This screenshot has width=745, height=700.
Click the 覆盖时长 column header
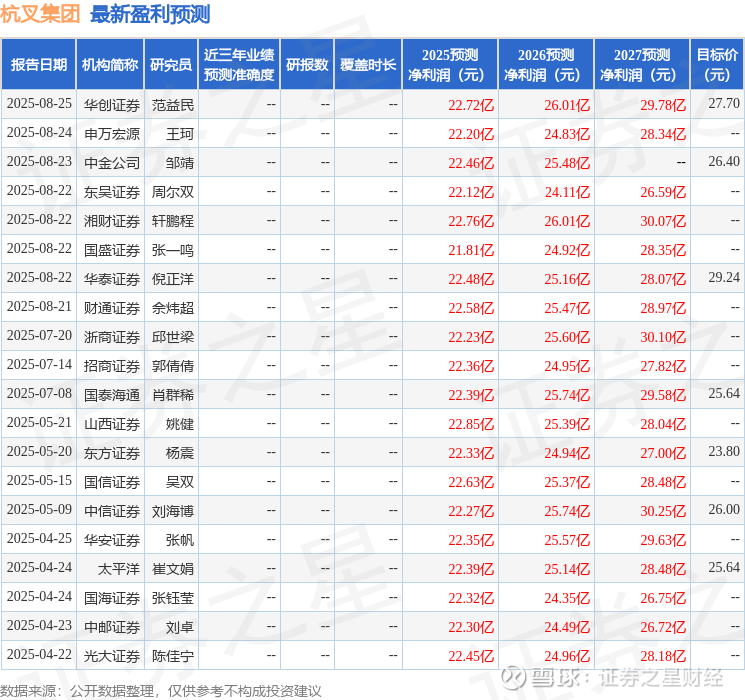click(368, 65)
